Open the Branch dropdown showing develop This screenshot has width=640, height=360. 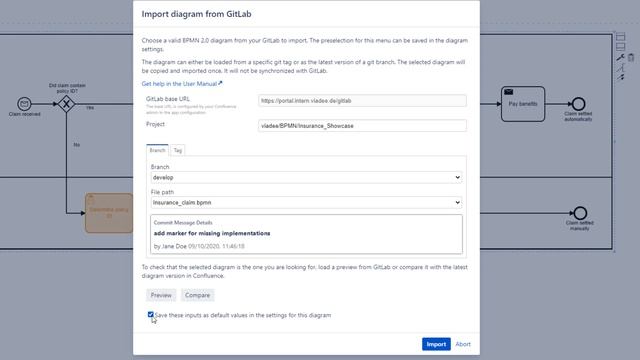[x=306, y=177]
